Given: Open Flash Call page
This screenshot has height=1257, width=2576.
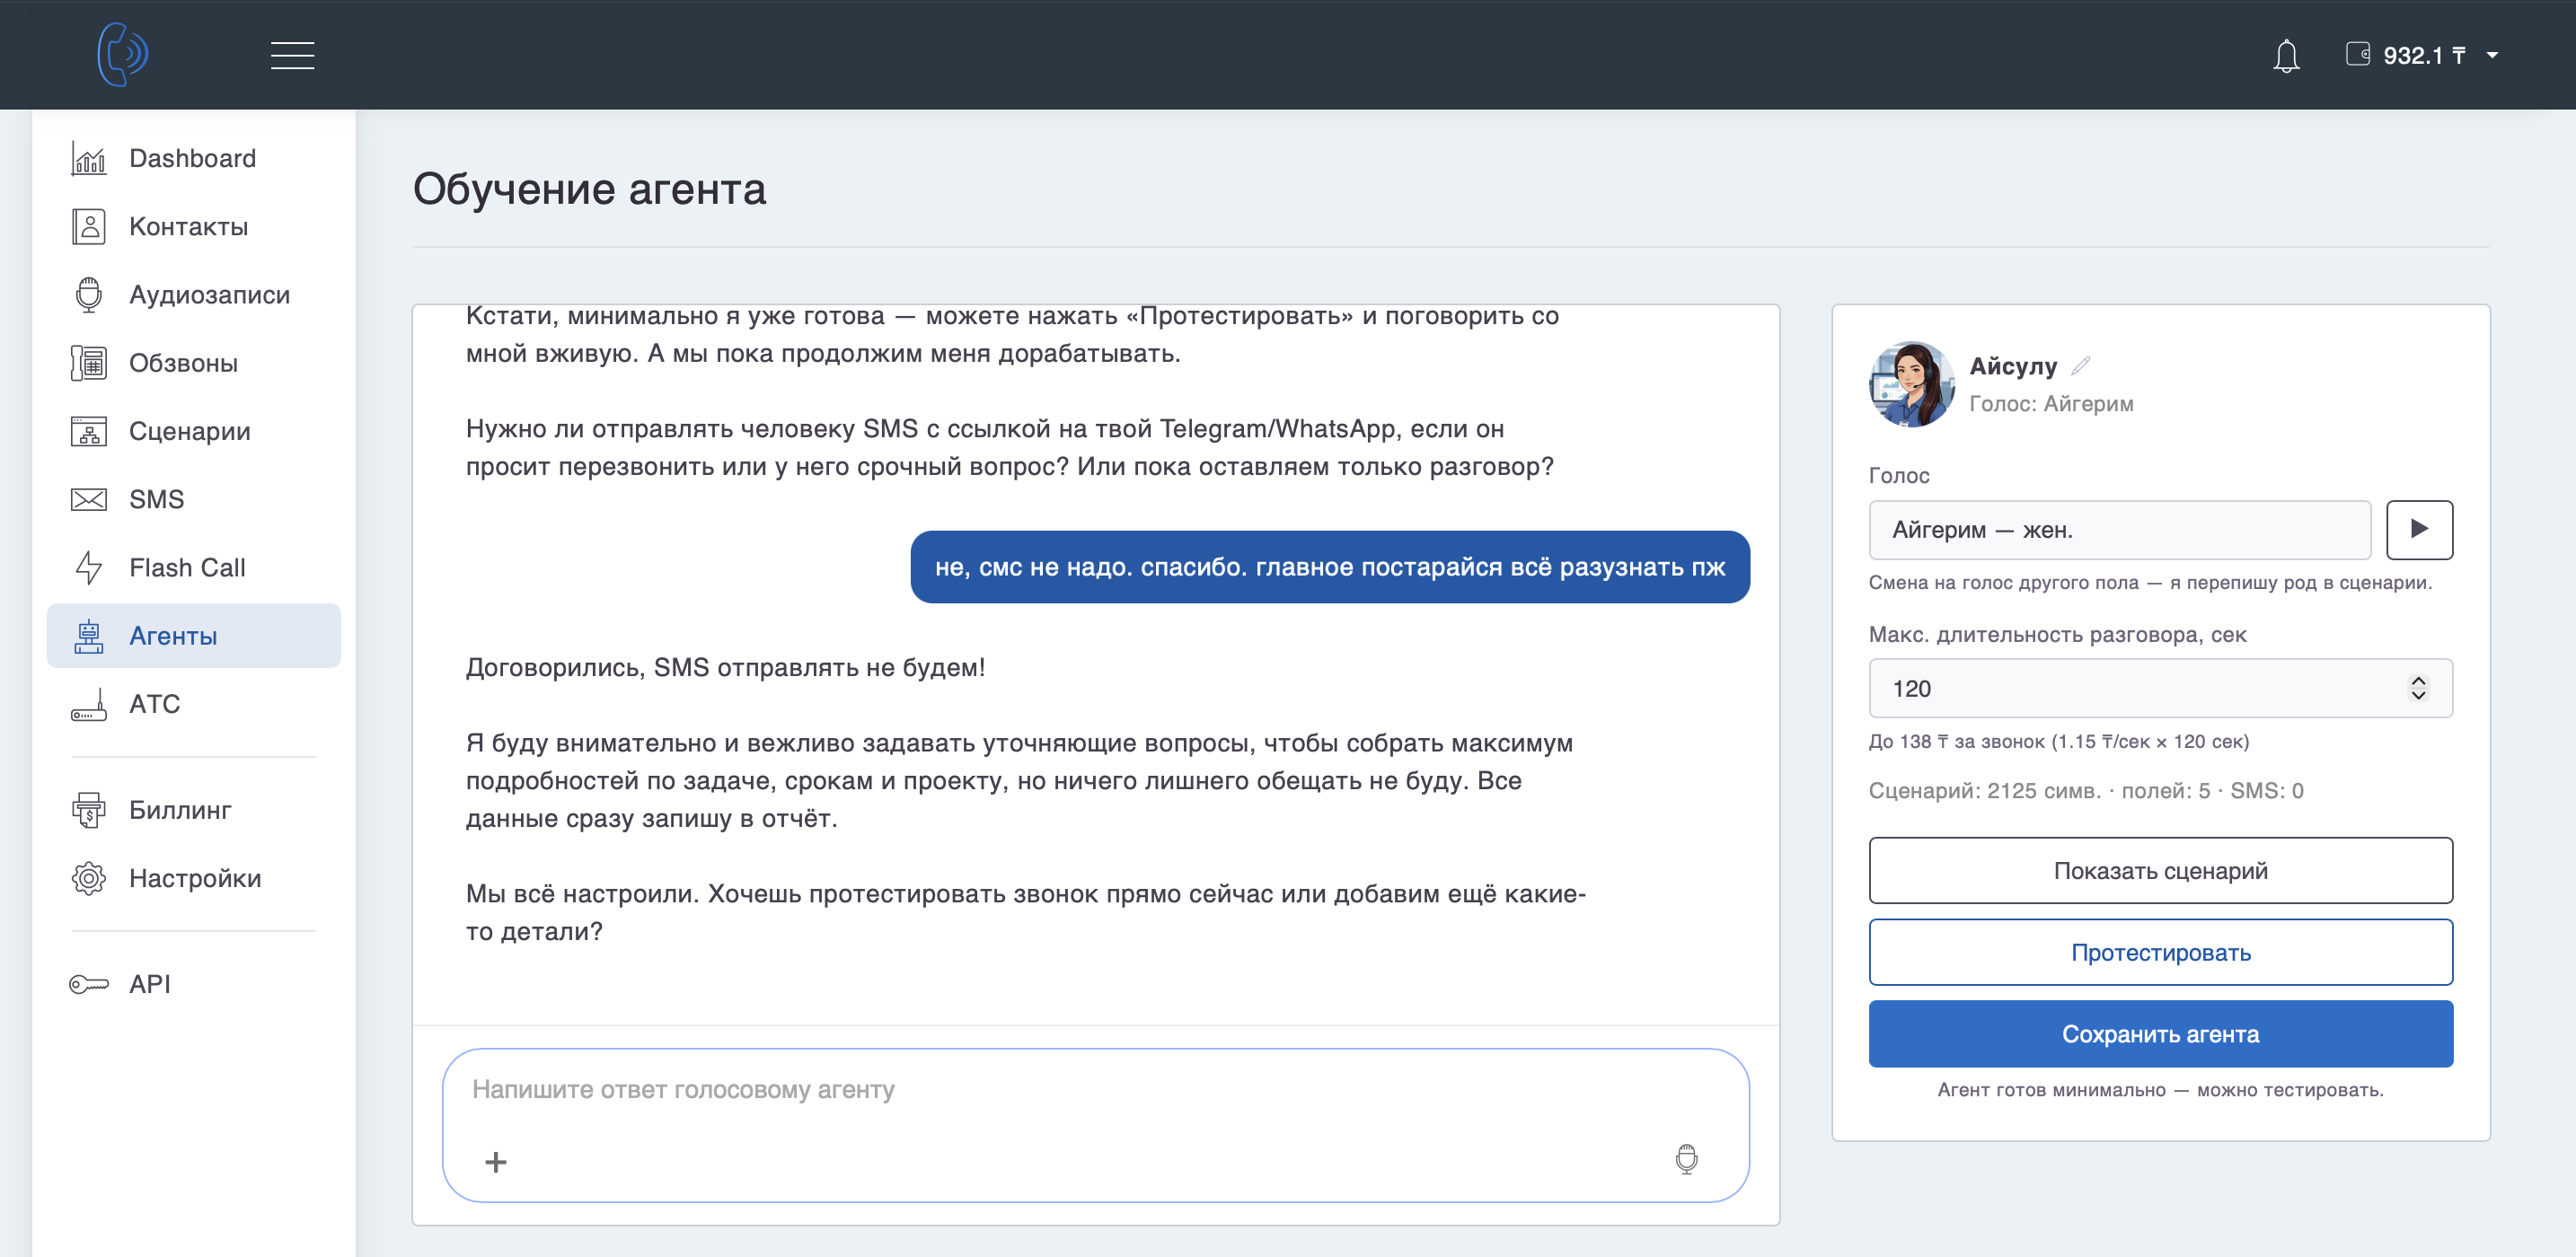Looking at the screenshot, I should pyautogui.click(x=193, y=567).
